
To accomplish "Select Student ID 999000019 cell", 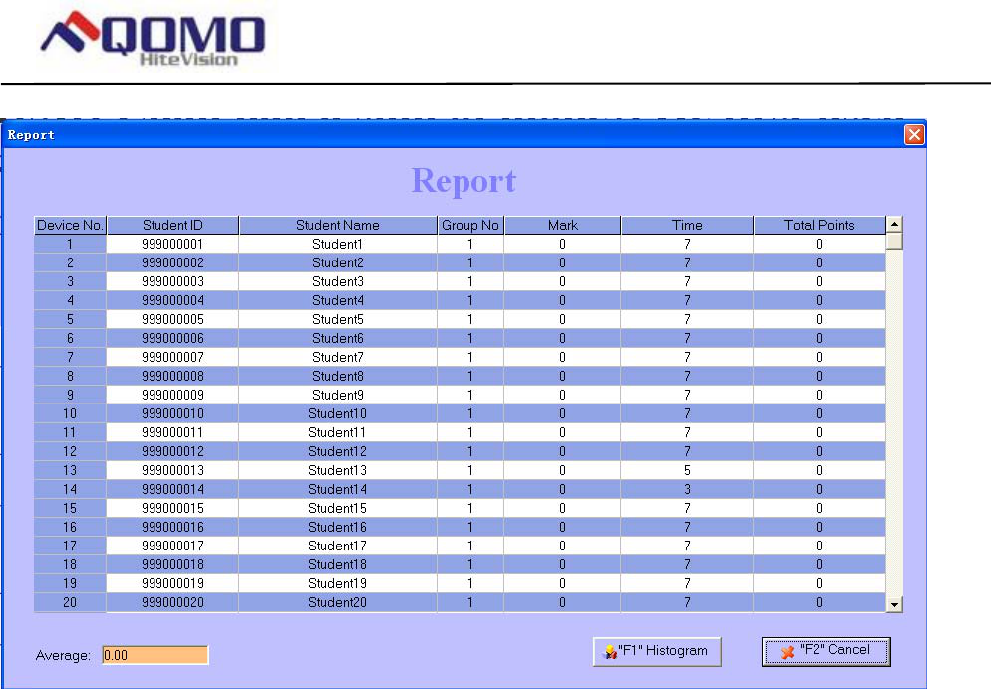I will pyautogui.click(x=173, y=583).
